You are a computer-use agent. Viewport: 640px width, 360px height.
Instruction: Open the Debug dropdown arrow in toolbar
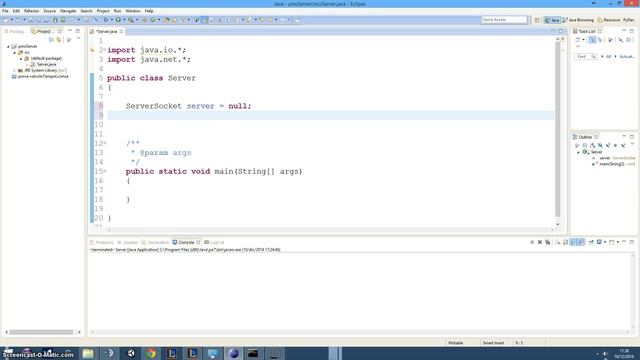111,20
